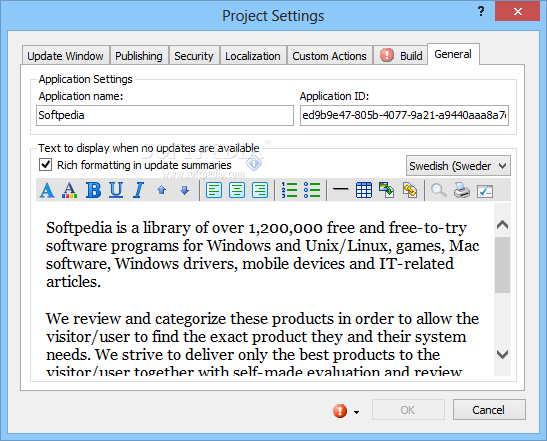Increase font size with up arrow
The height and width of the screenshot is (441, 547).
tap(162, 190)
